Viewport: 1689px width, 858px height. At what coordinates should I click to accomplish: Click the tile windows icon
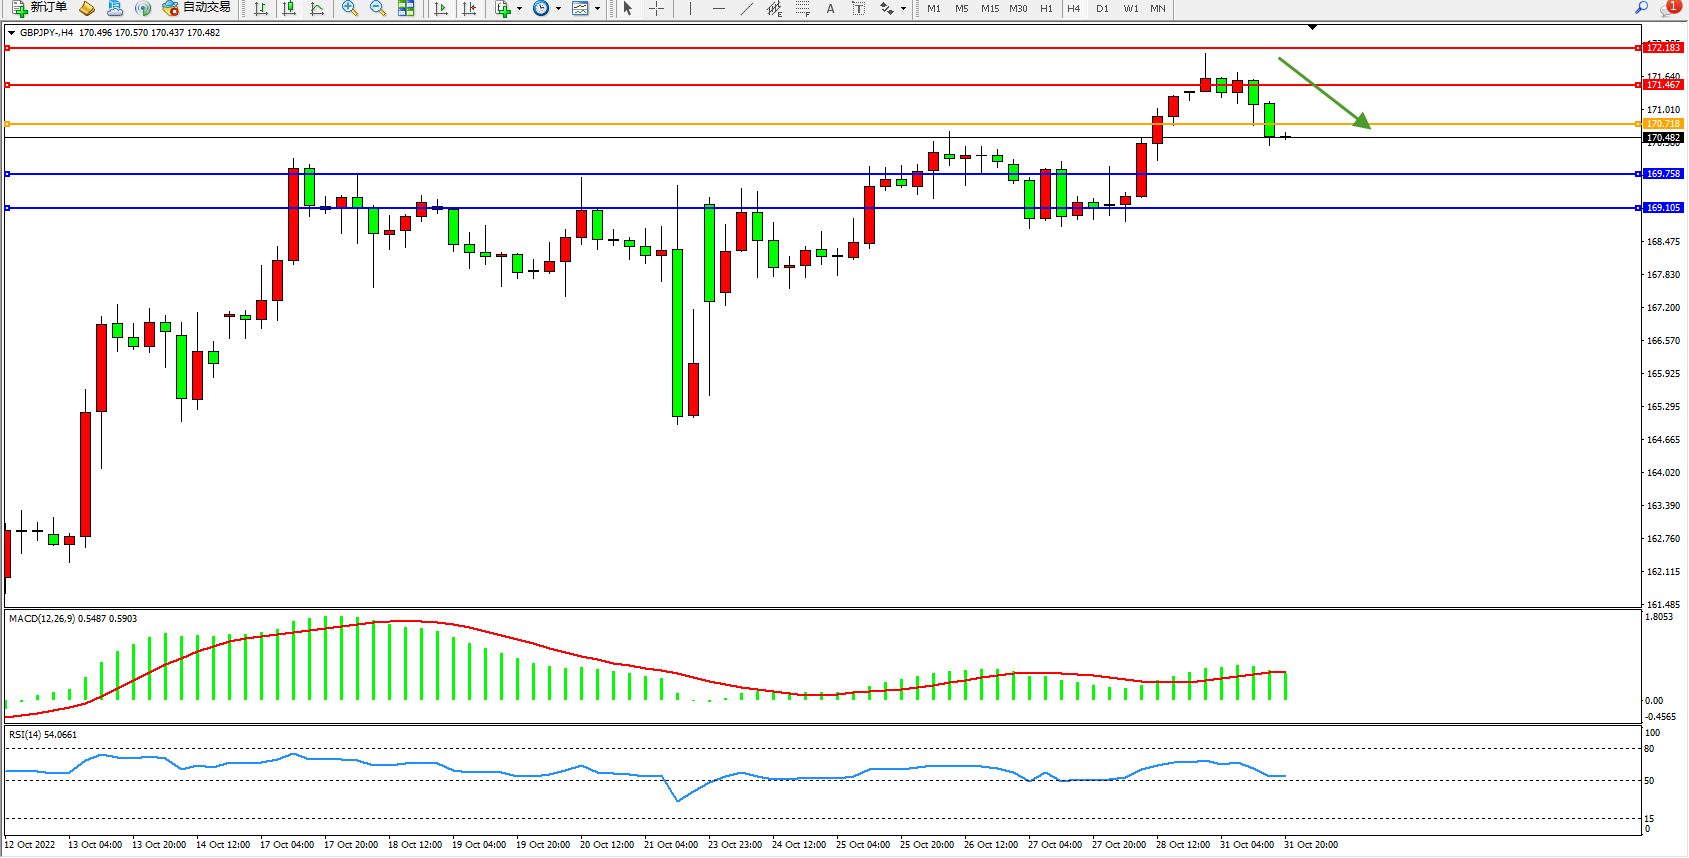[406, 8]
